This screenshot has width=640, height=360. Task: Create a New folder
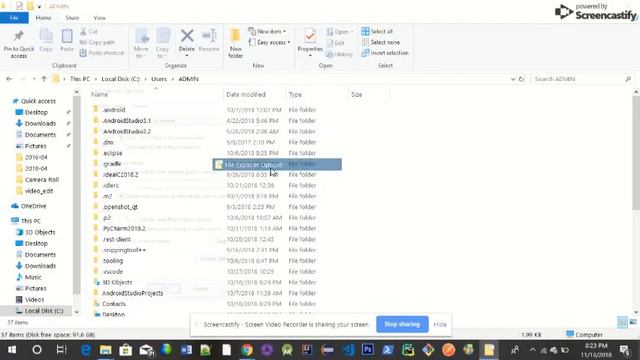coord(236,43)
